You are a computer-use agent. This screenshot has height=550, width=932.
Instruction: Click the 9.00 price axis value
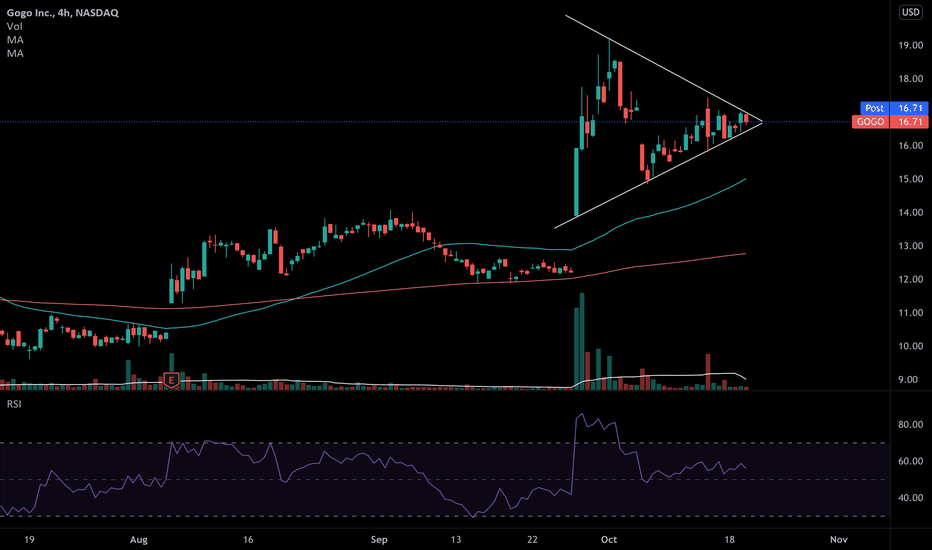click(908, 379)
